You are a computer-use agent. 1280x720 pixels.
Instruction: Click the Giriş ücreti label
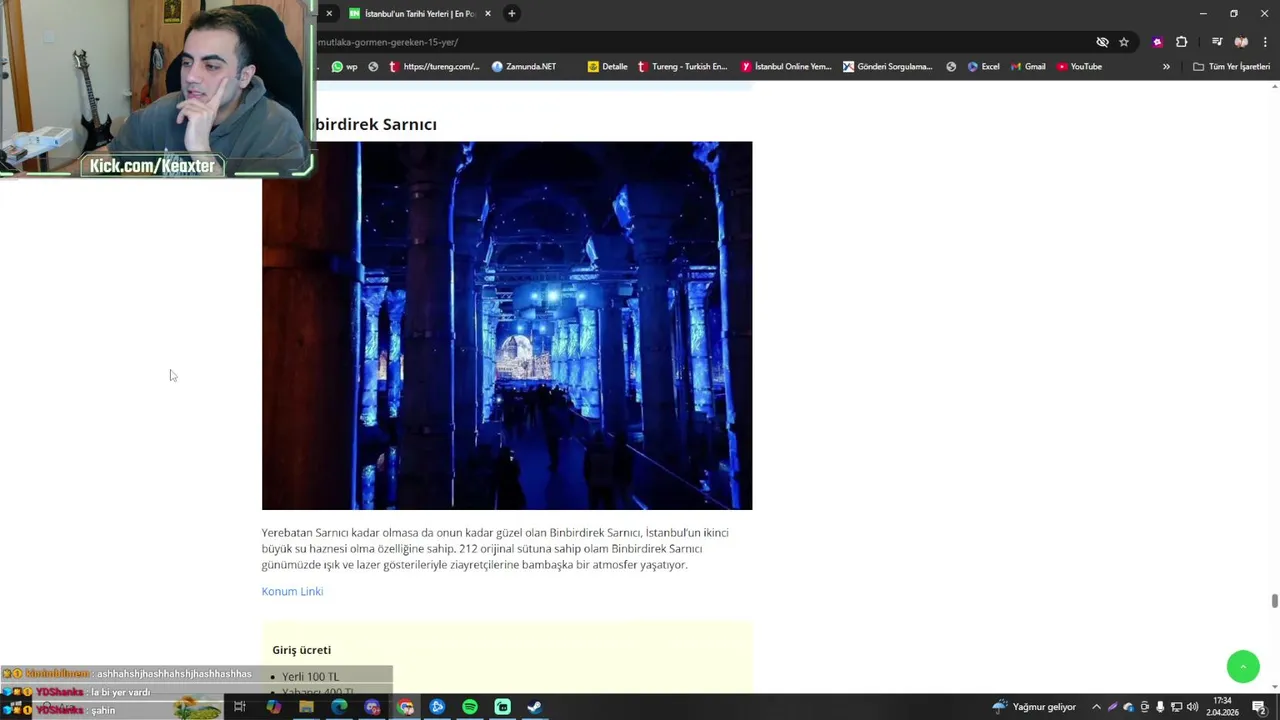tap(301, 650)
